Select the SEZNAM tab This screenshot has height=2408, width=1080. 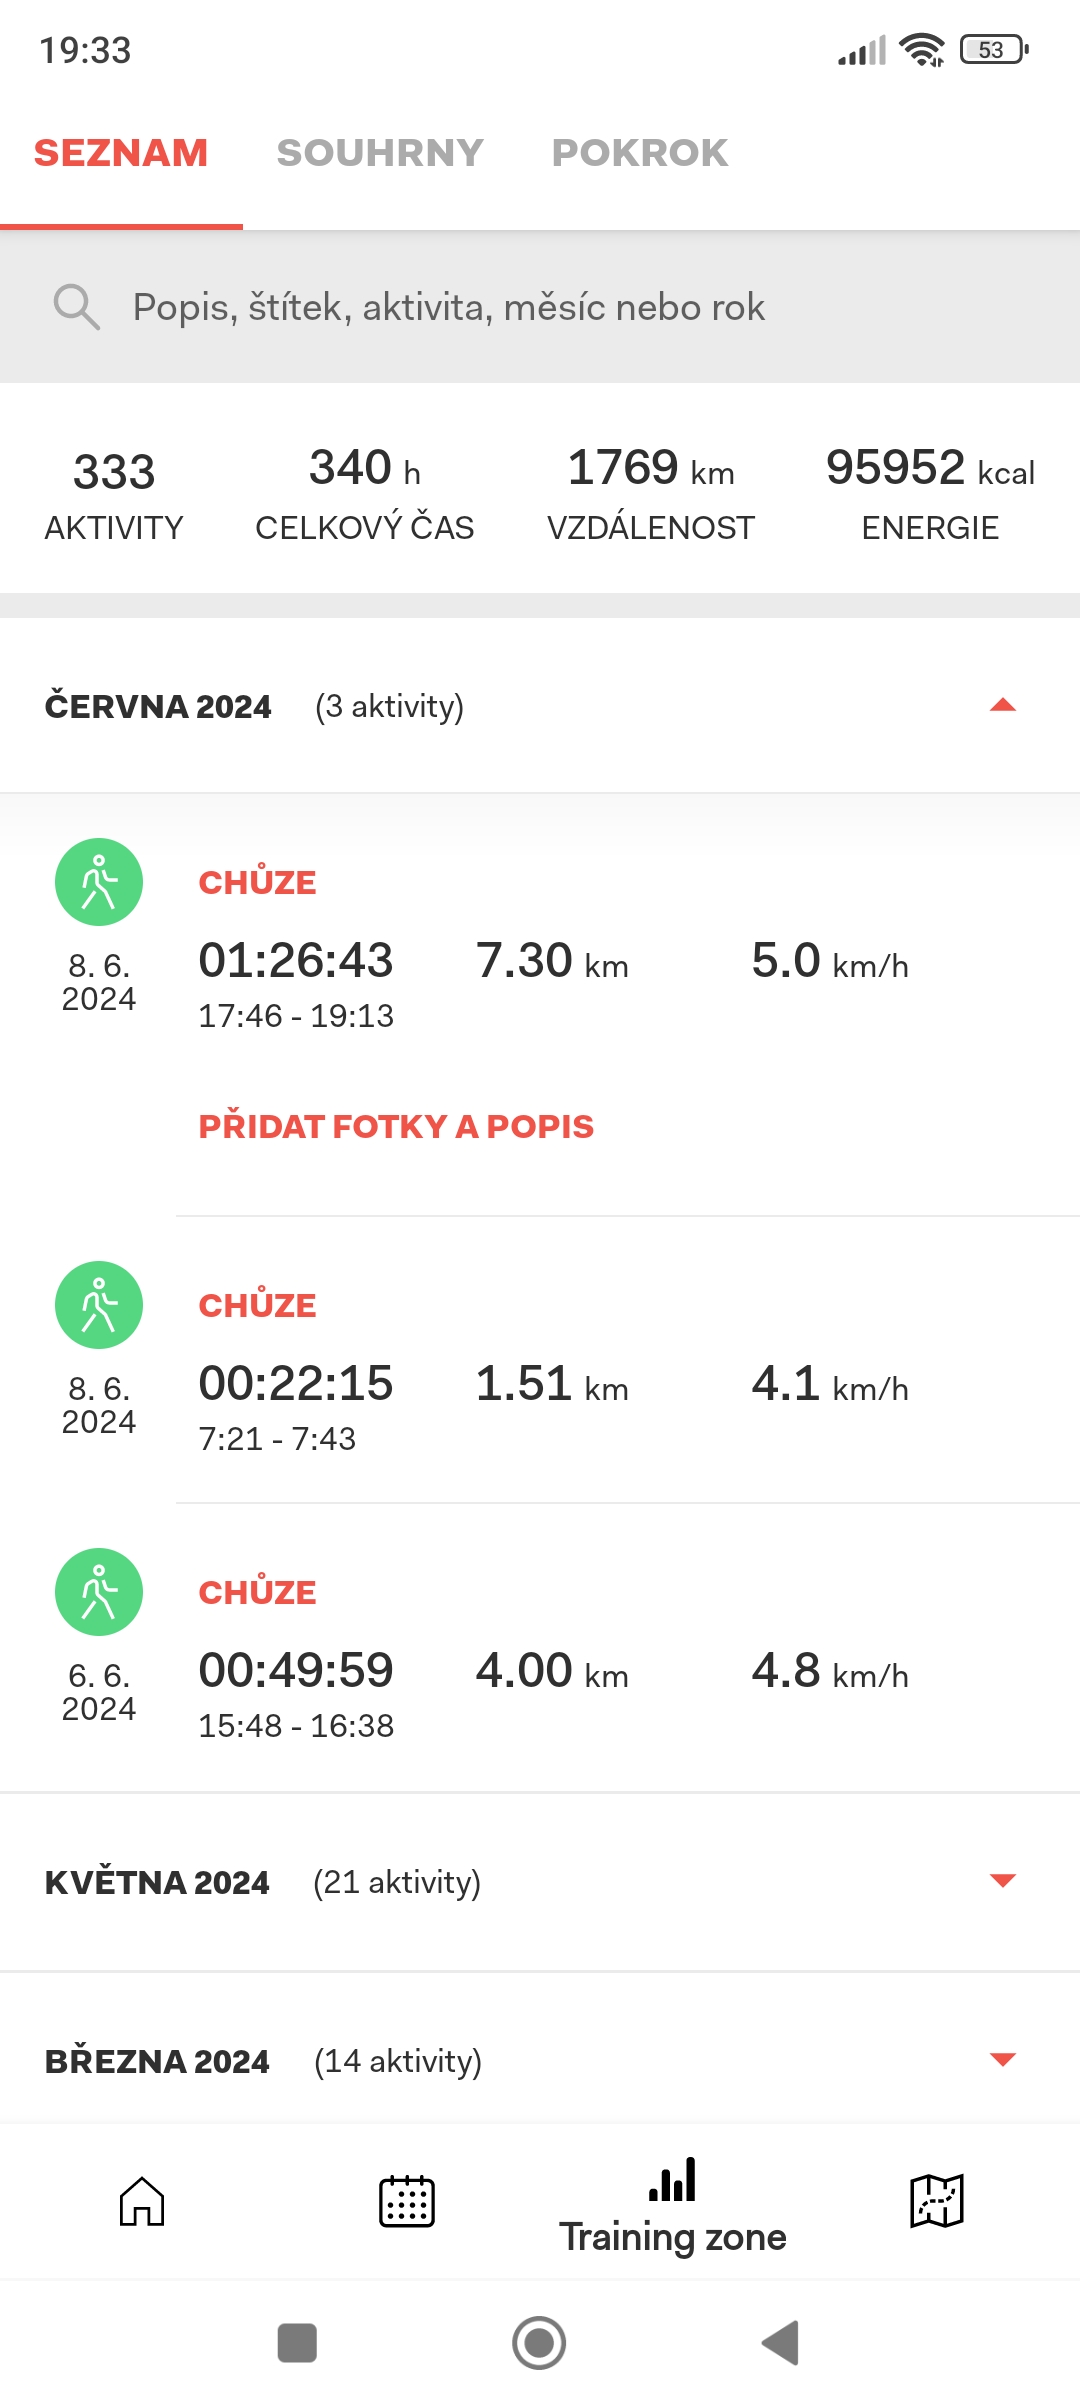coord(121,153)
